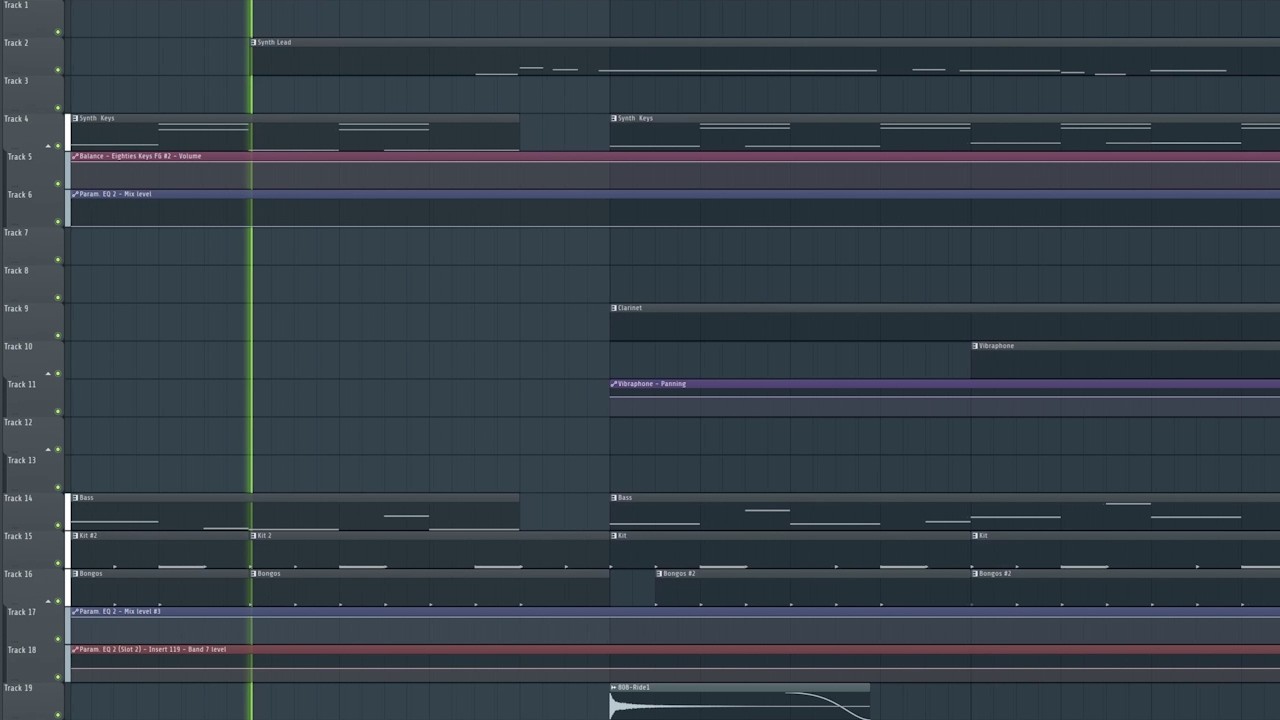
Task: Open menu icon of second Bass clip
Action: pyautogui.click(x=614, y=498)
